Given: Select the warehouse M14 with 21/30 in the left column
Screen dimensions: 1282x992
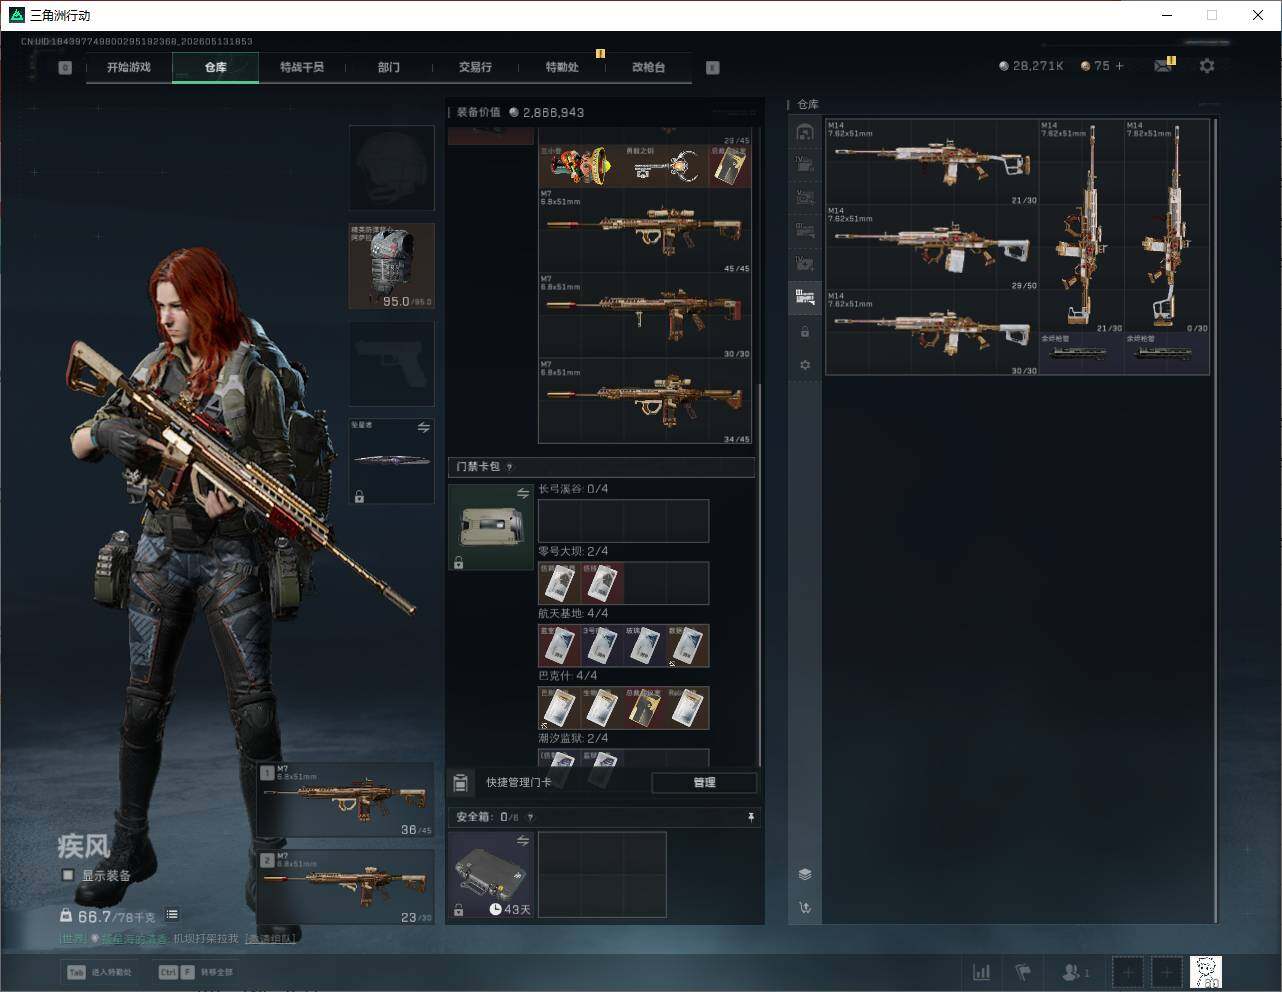Looking at the screenshot, I should 932,163.
